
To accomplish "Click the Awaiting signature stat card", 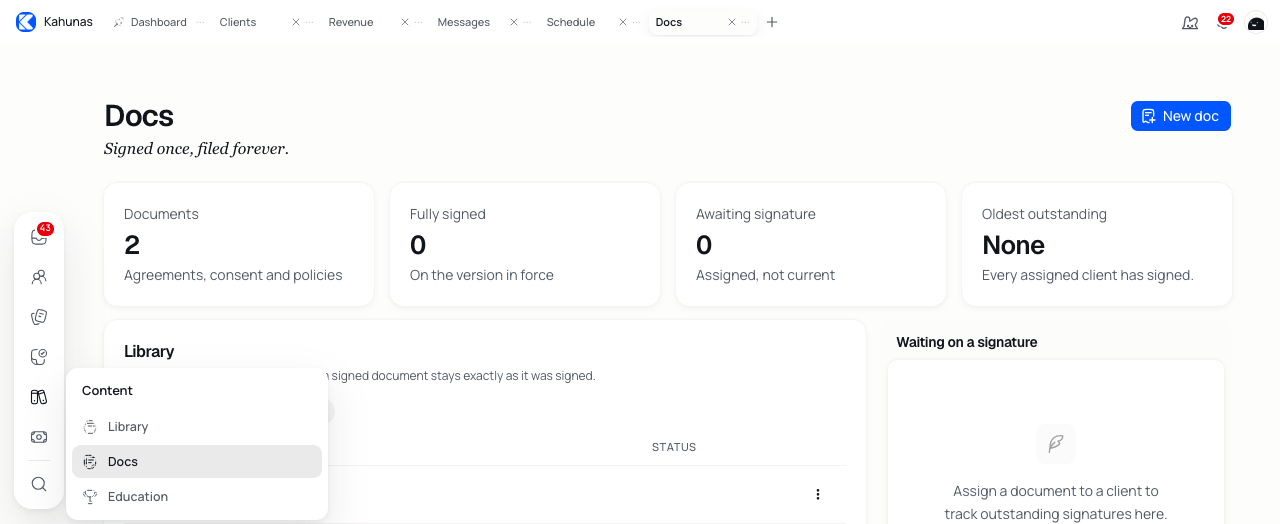I will point(811,244).
